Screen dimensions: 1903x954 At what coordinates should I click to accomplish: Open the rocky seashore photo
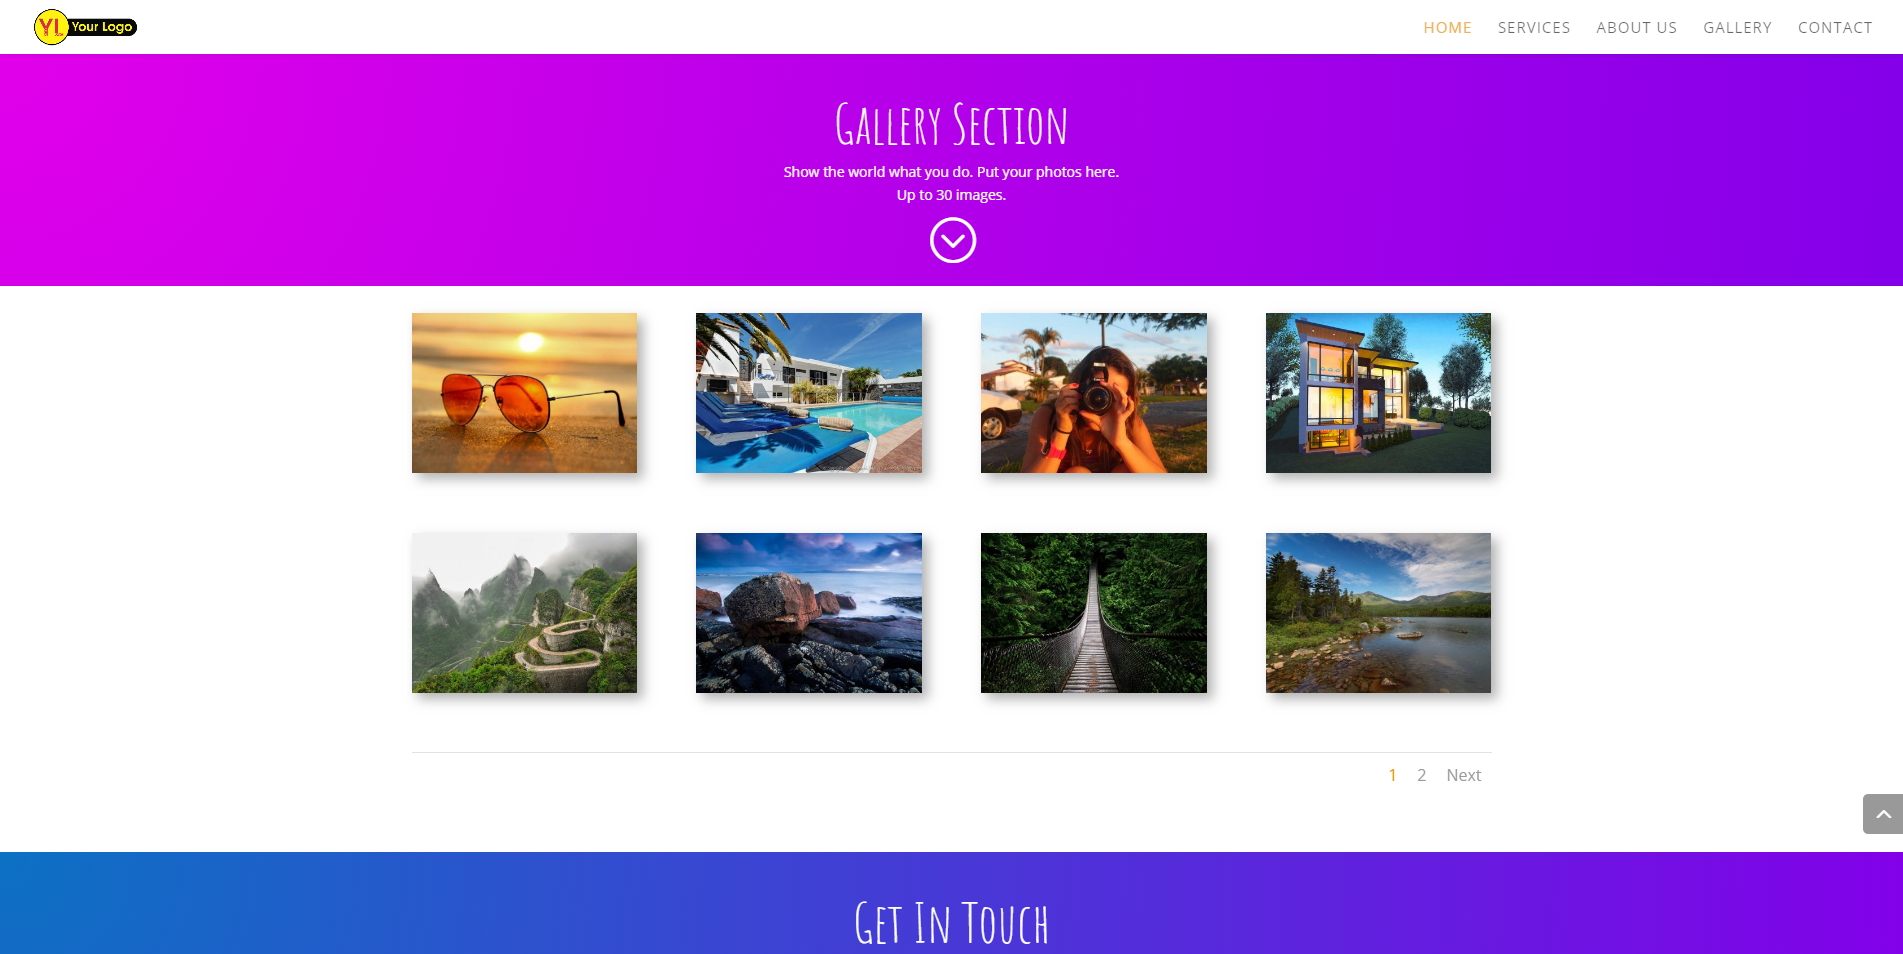[808, 613]
